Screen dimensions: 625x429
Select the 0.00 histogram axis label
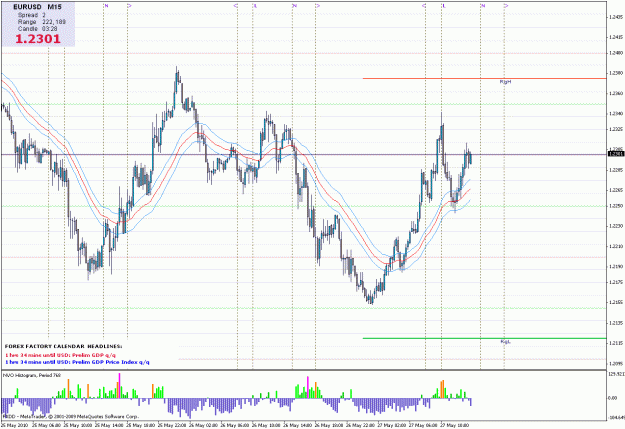[x=614, y=398]
